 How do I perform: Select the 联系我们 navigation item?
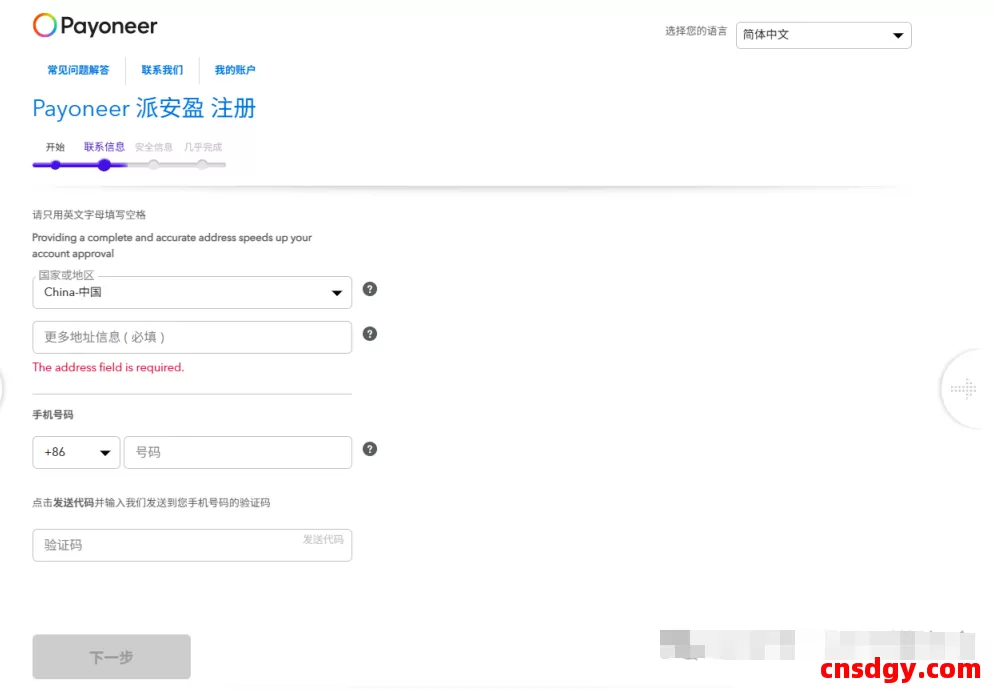tap(162, 70)
